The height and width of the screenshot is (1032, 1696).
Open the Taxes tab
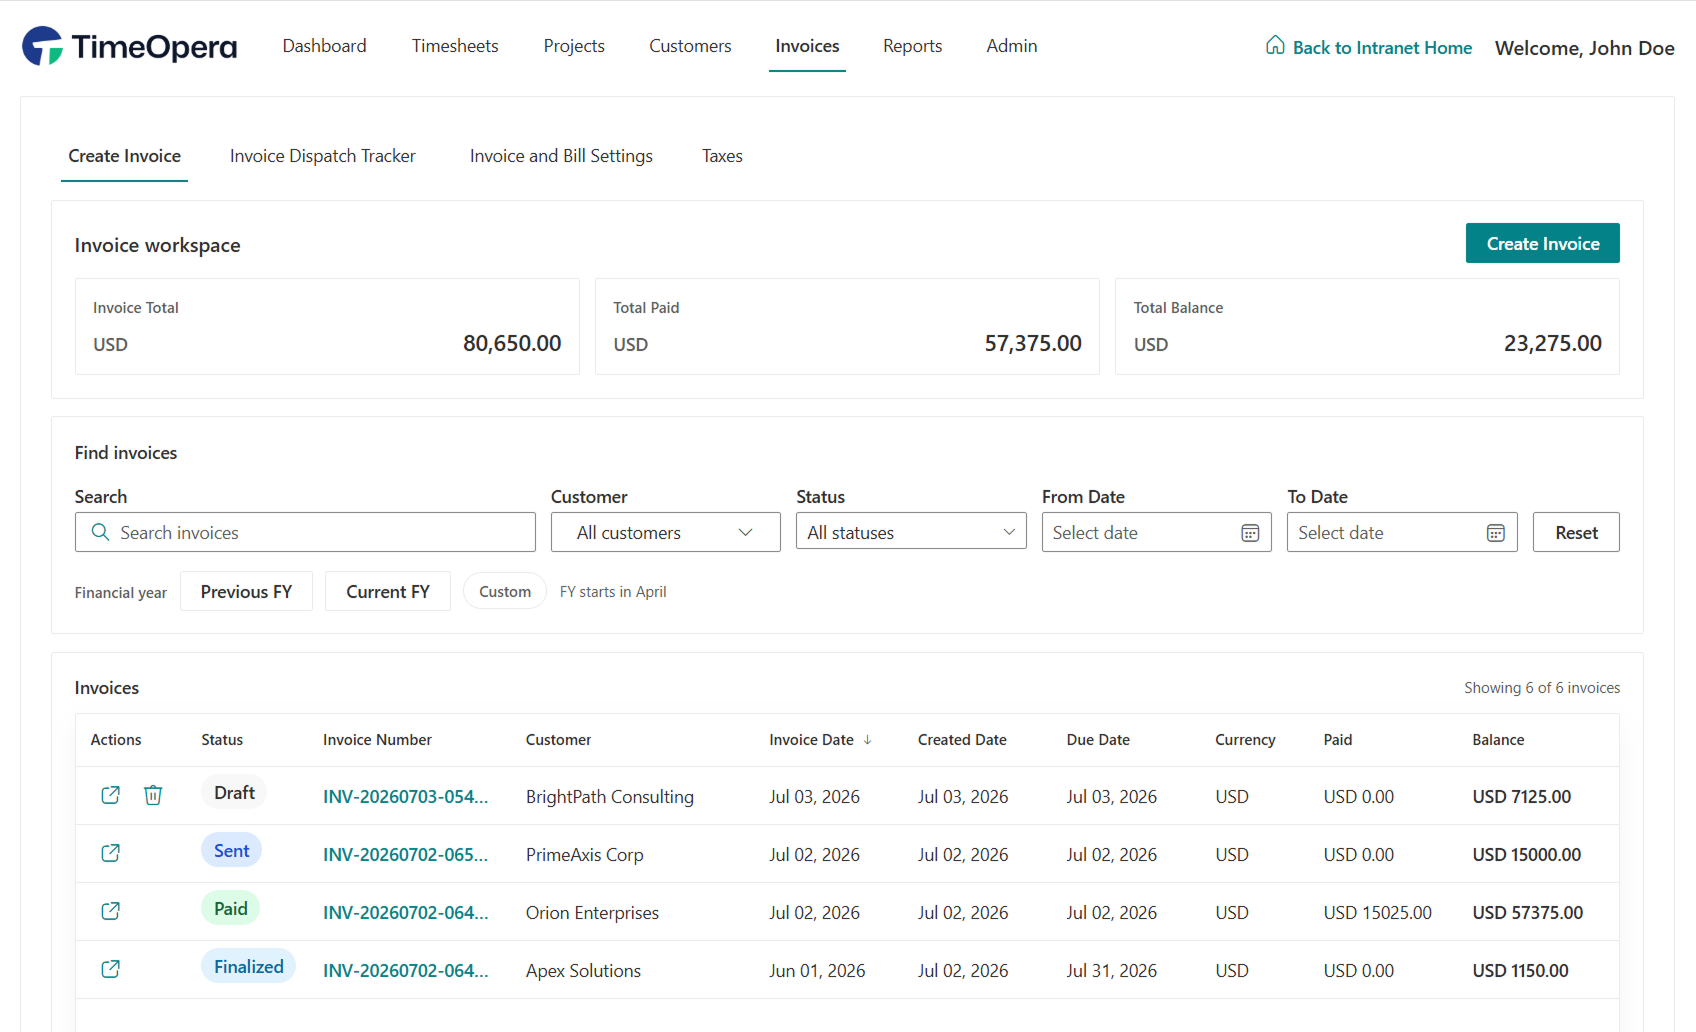(722, 156)
